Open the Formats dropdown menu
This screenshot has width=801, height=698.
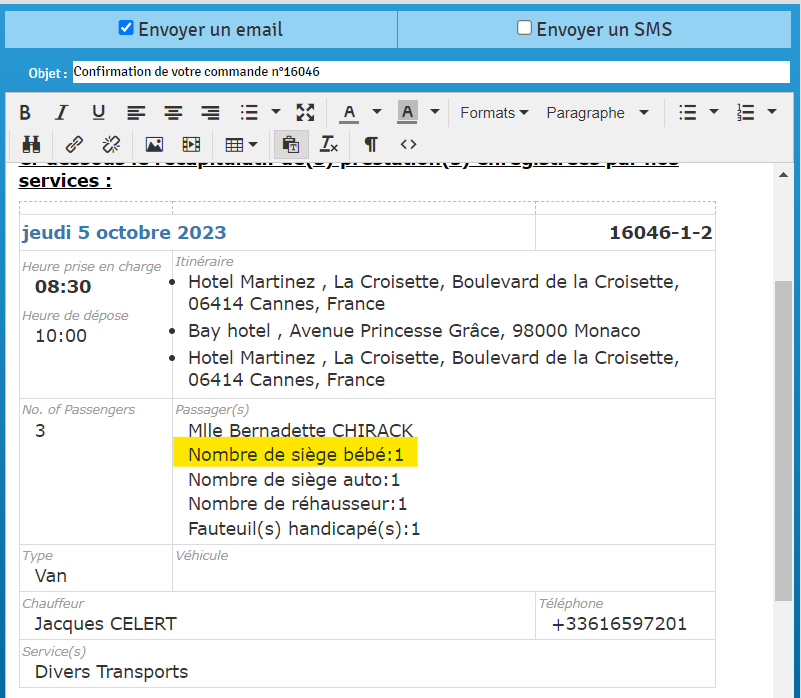coord(494,112)
